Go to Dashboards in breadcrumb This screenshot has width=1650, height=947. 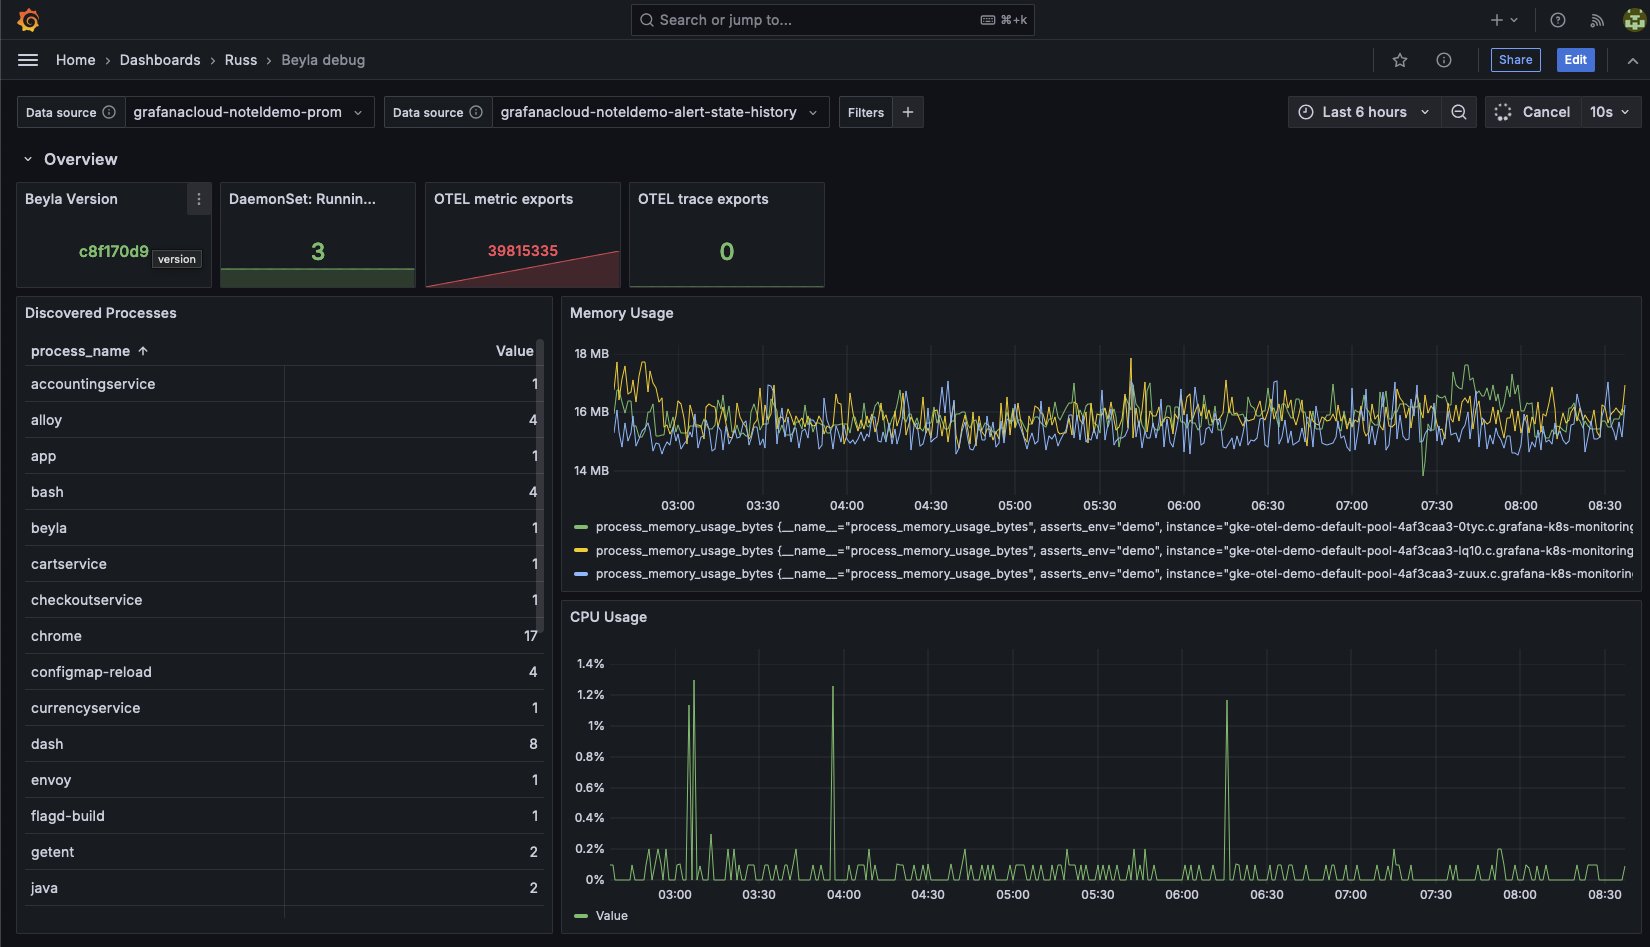pos(160,60)
